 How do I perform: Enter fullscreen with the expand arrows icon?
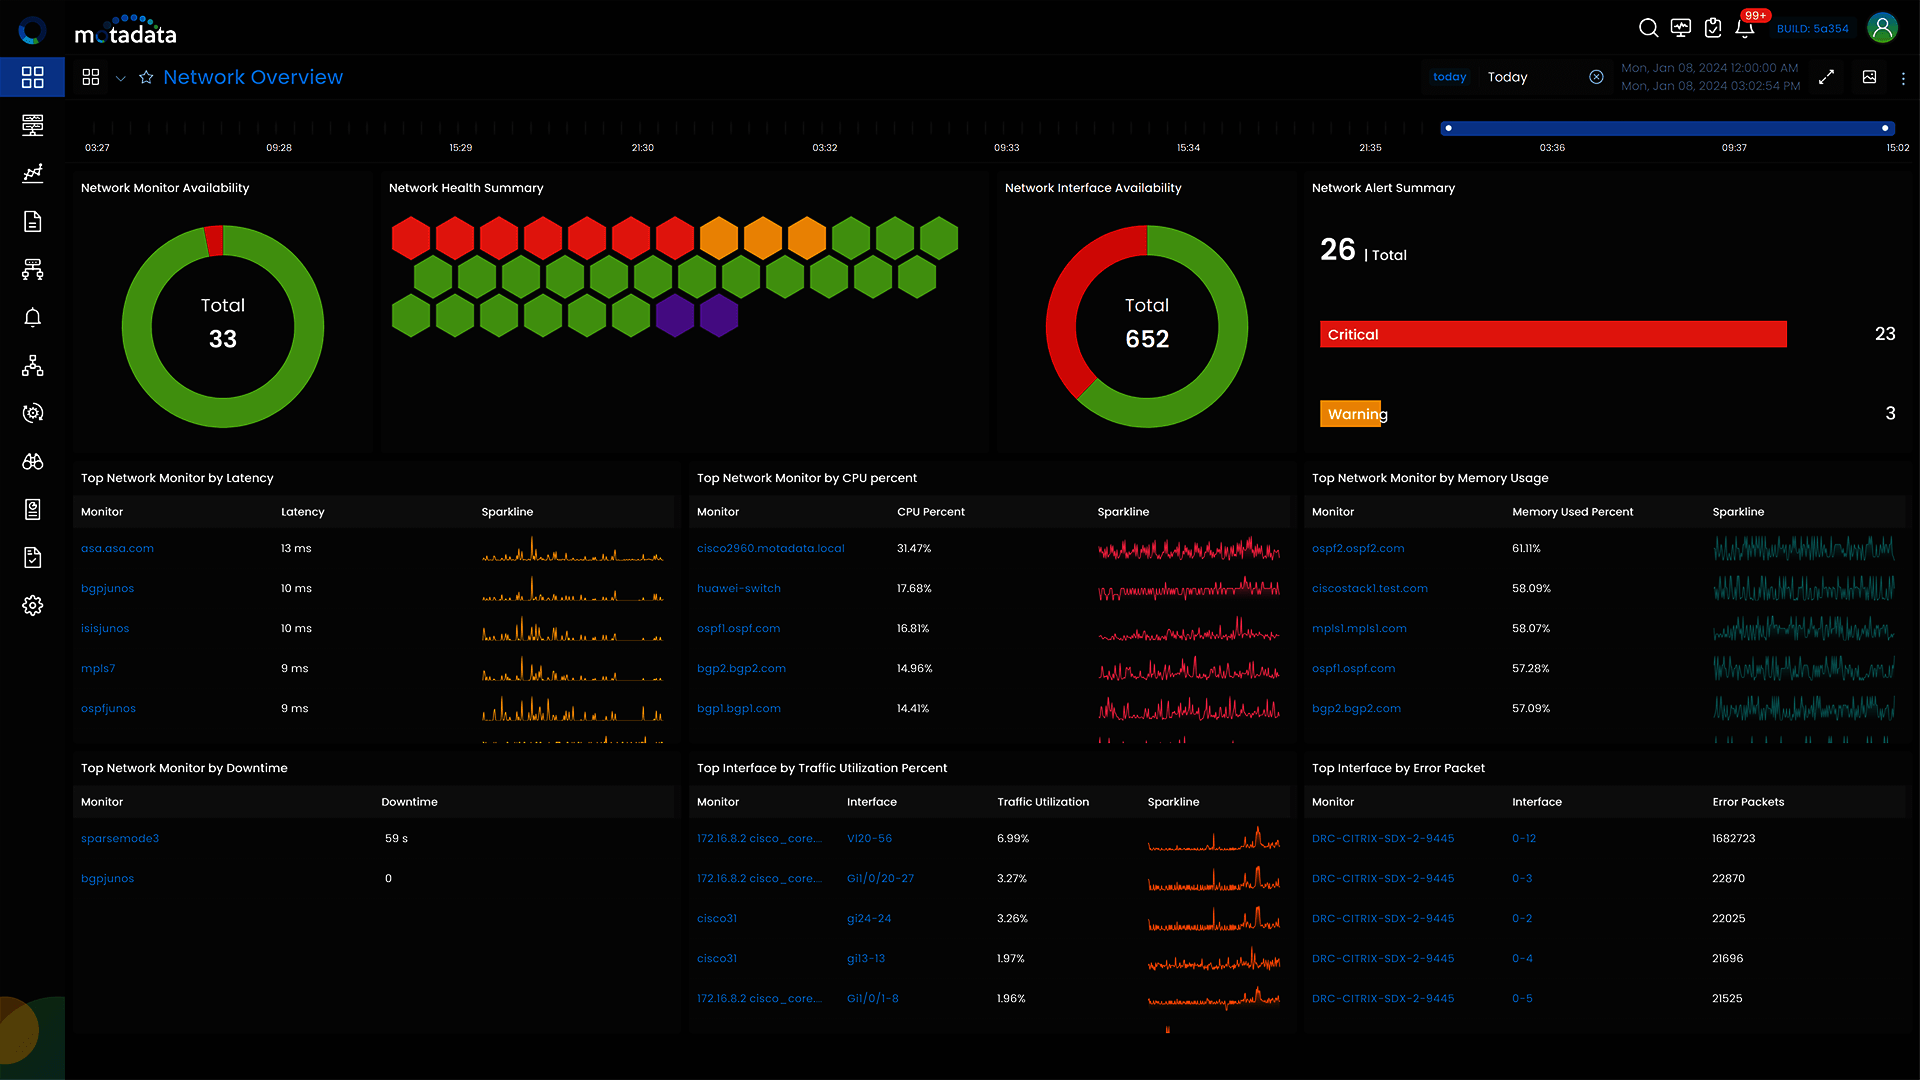point(1826,77)
